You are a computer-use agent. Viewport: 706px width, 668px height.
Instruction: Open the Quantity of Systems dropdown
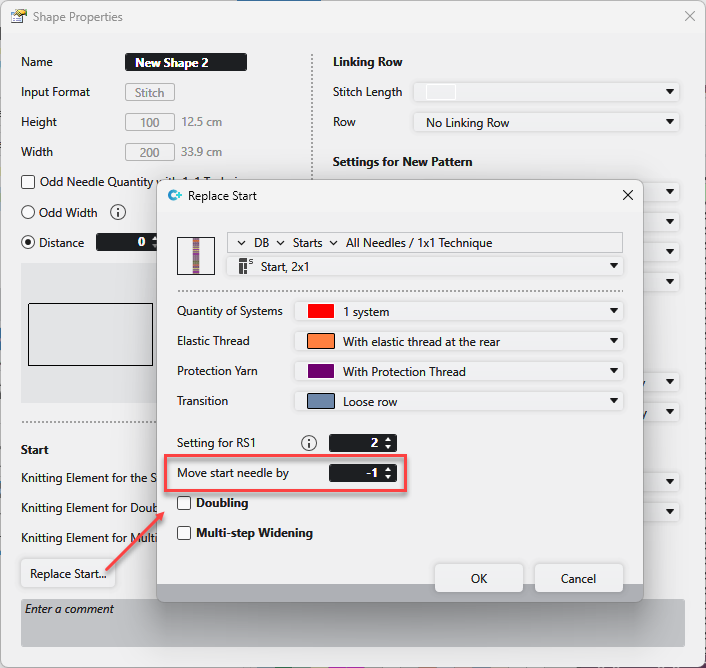point(459,311)
